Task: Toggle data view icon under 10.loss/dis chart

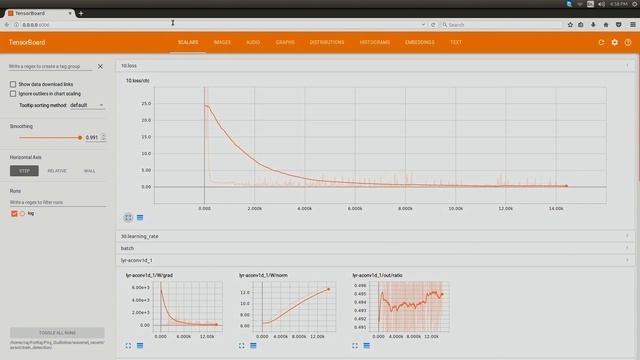Action: pos(140,218)
